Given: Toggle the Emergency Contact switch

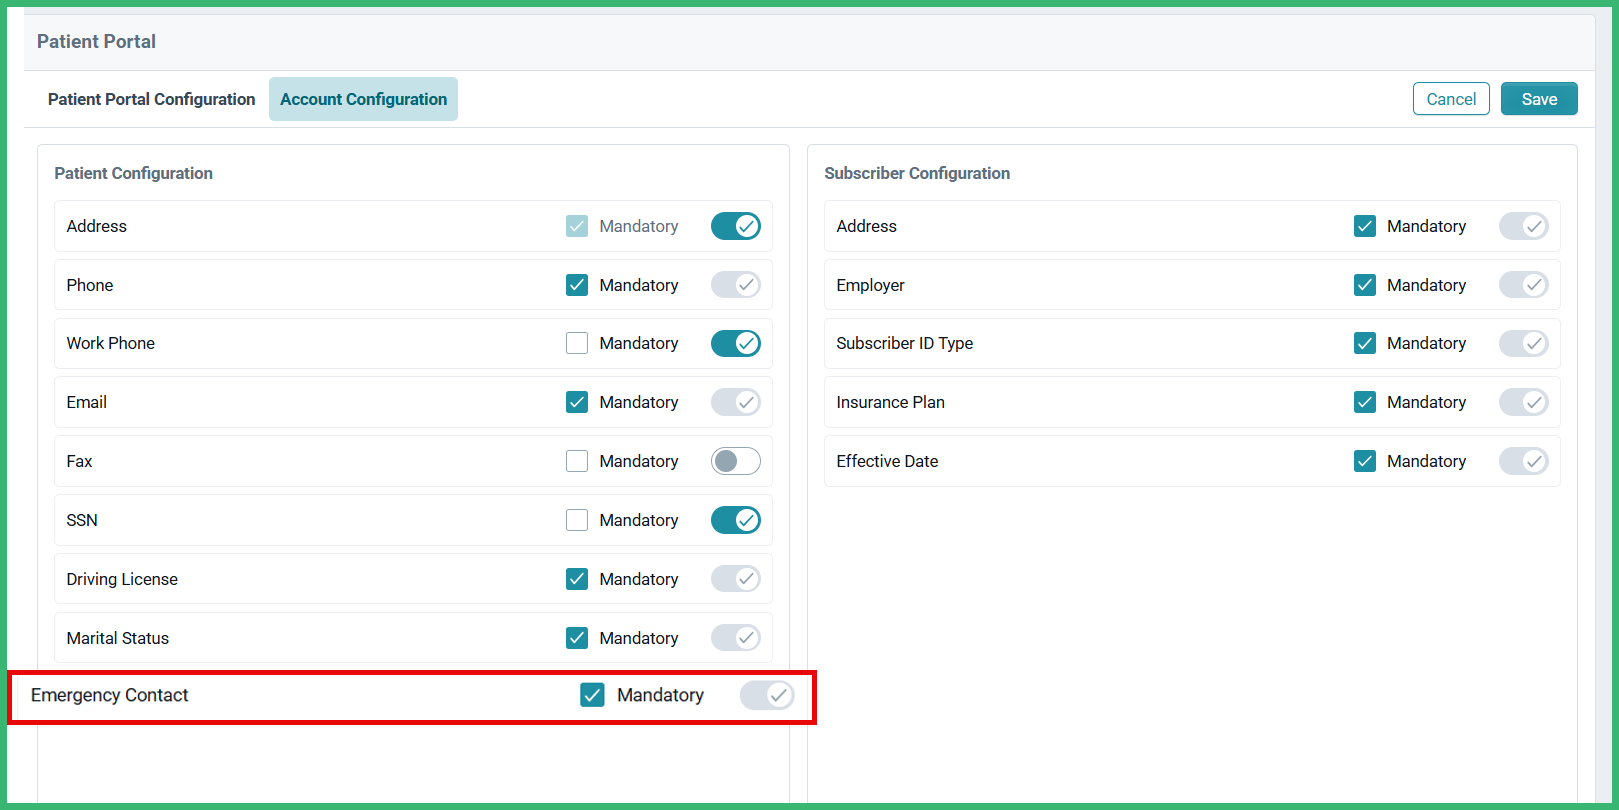Looking at the screenshot, I should tap(766, 695).
